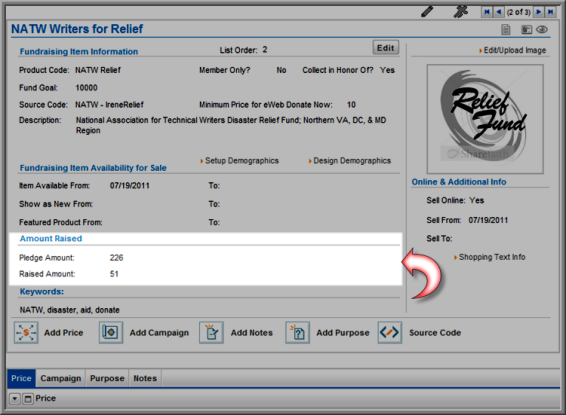Go to last record navigation arrow
This screenshot has height=415, width=566.
tap(550, 12)
